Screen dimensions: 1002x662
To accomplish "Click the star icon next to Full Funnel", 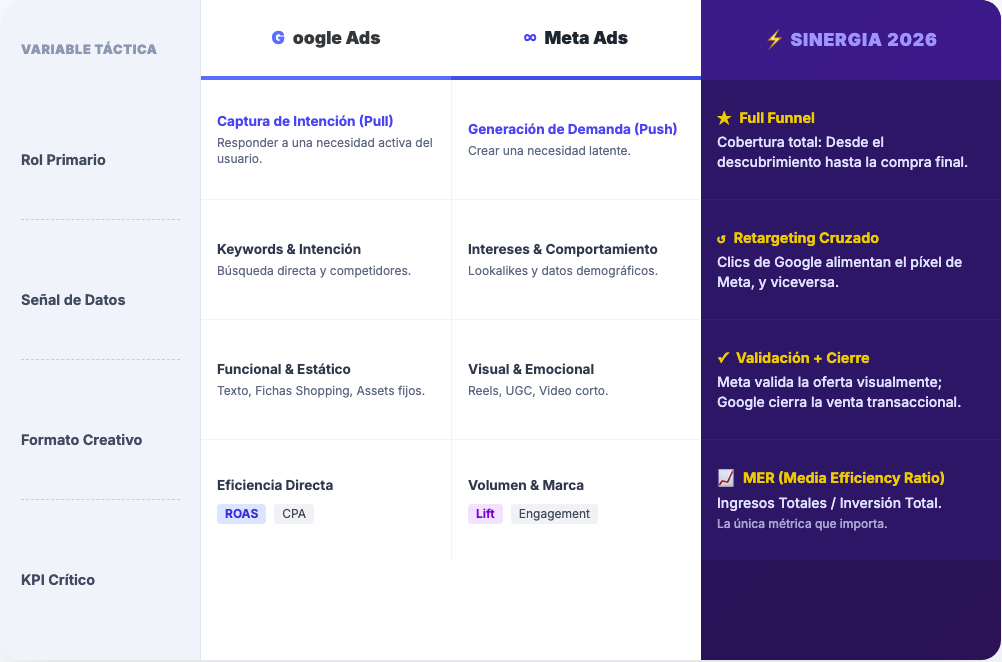I will pyautogui.click(x=724, y=118).
